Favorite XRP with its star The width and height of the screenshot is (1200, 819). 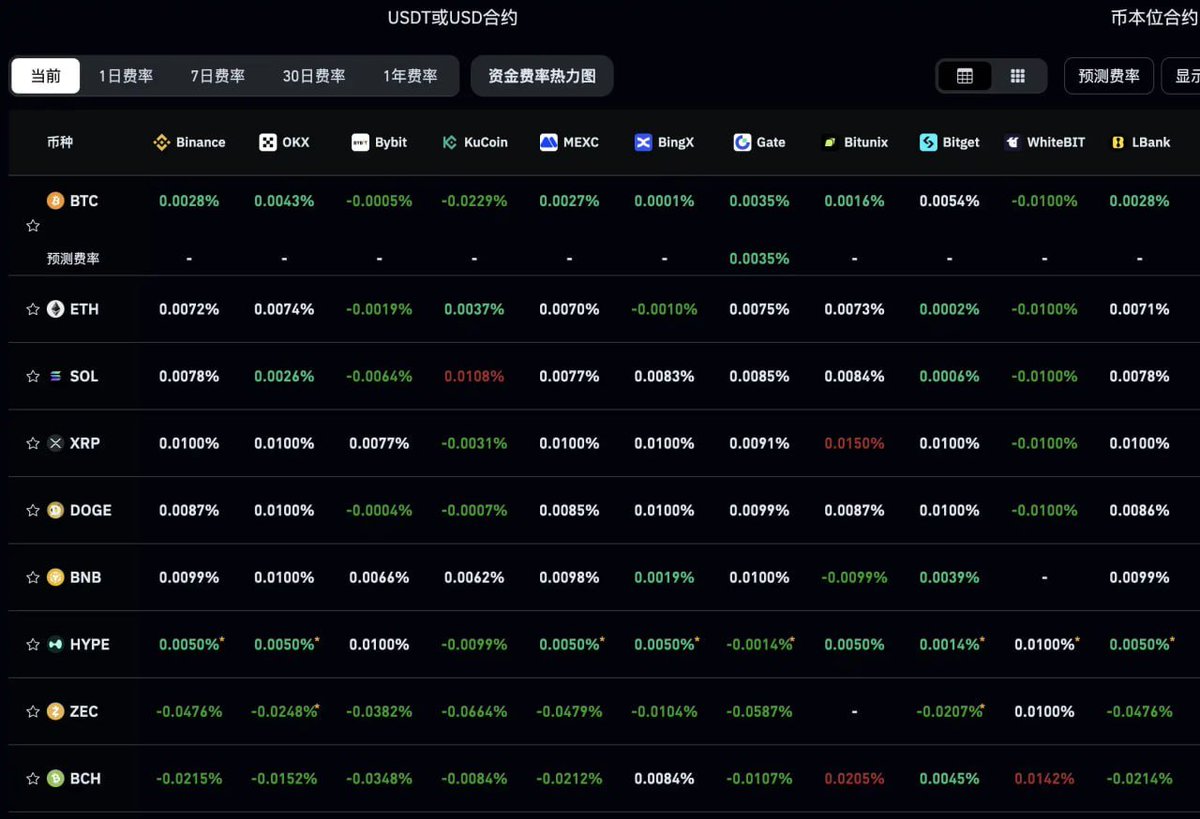coord(33,443)
